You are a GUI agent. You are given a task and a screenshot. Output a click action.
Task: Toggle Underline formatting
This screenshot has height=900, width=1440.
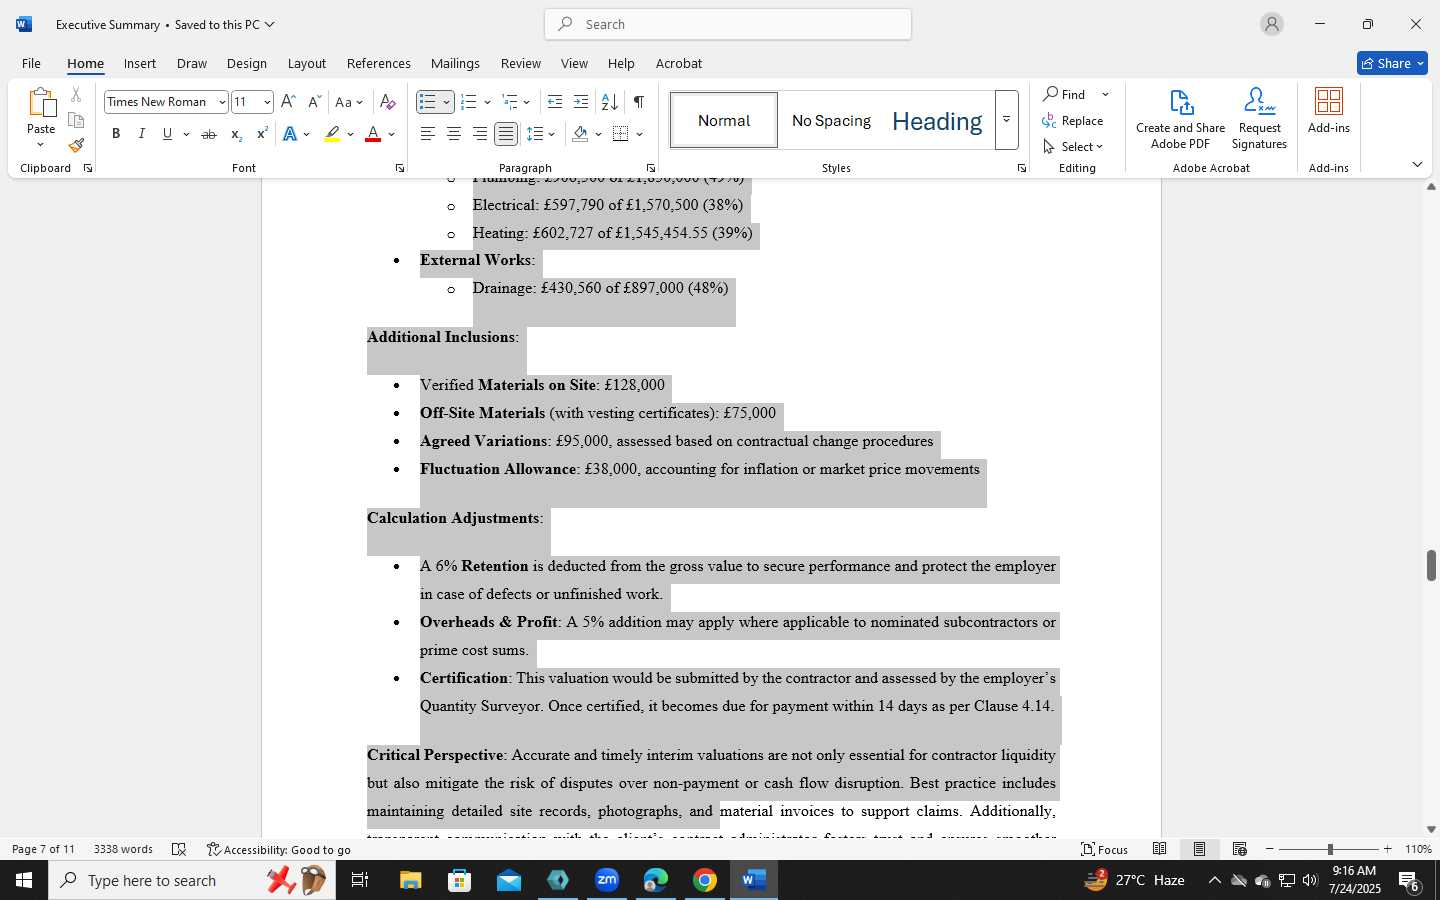point(167,134)
